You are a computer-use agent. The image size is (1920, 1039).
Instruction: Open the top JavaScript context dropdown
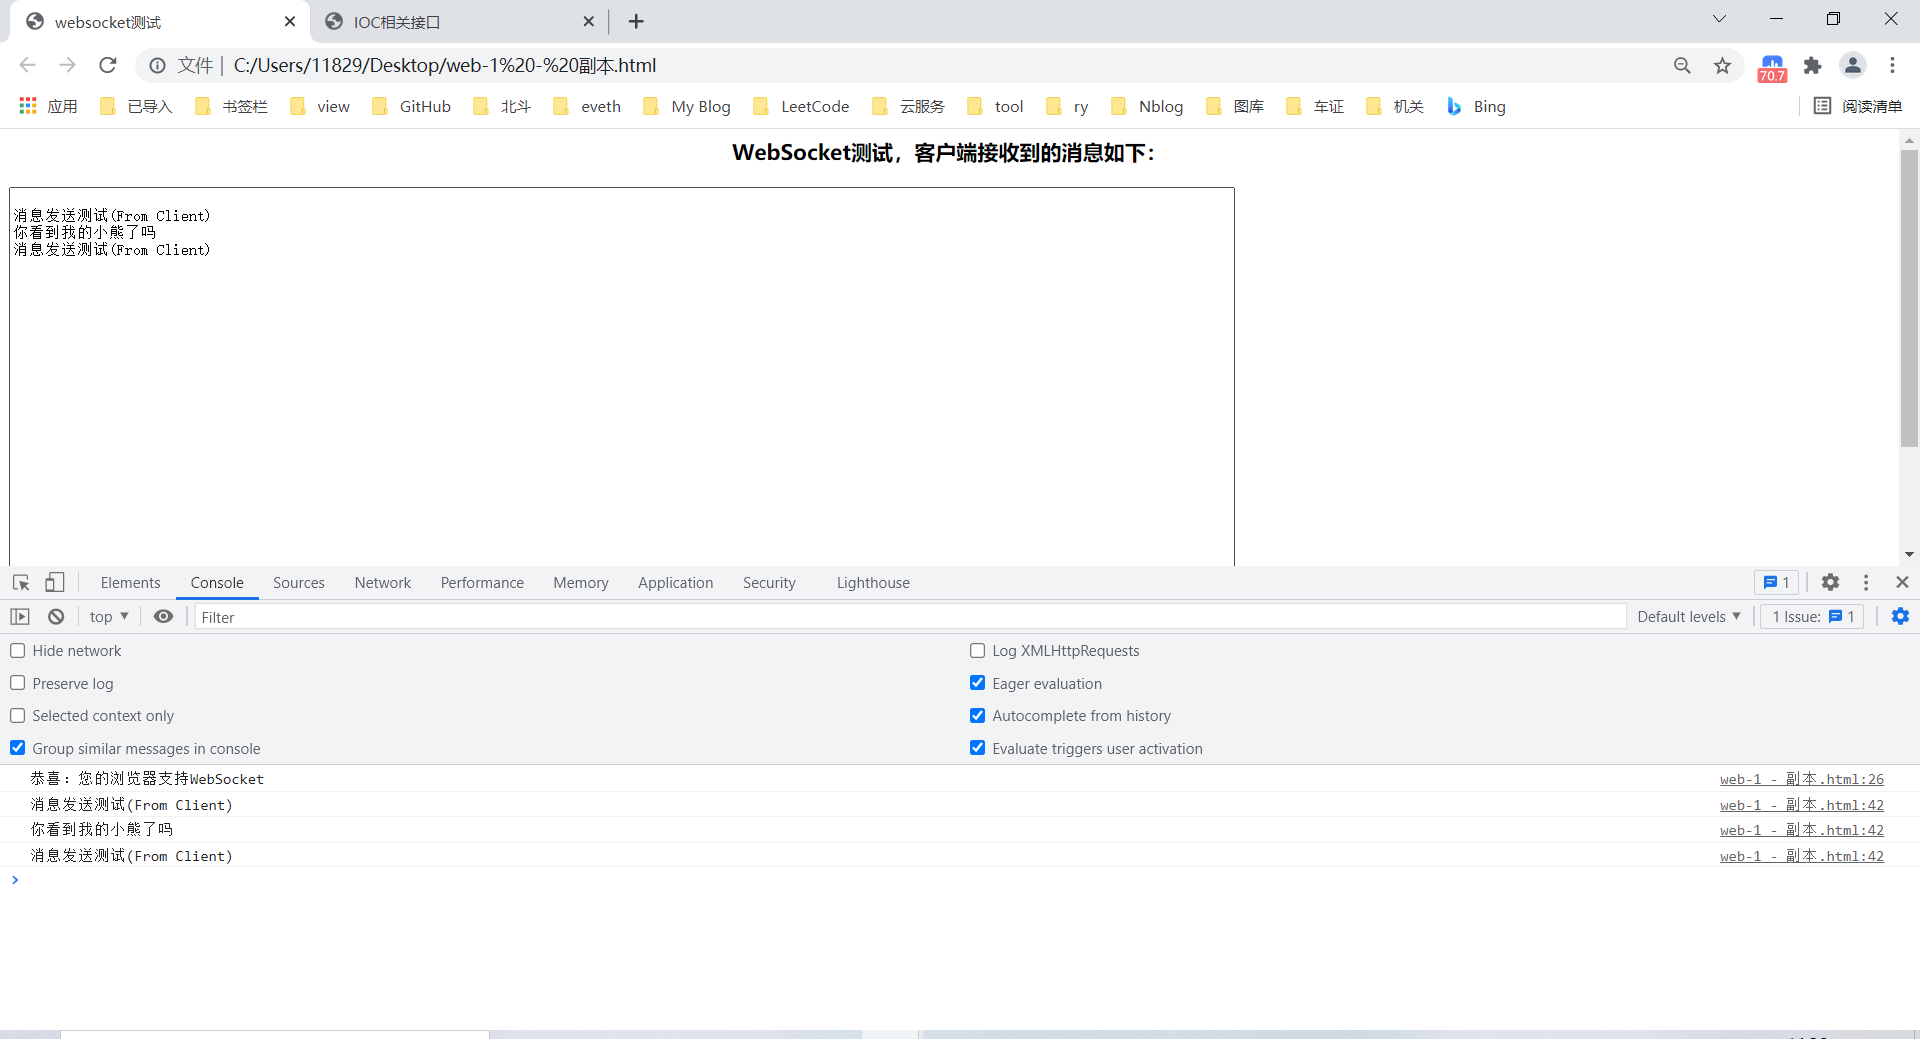109,617
